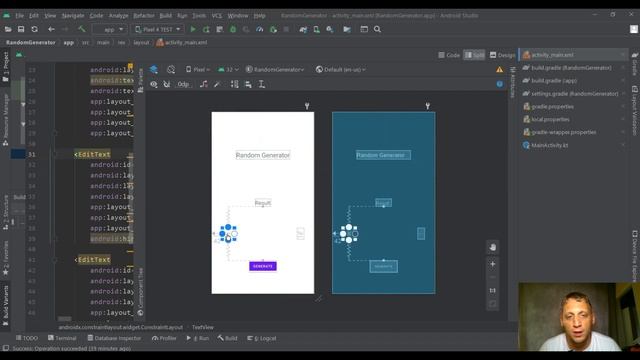Click the layout folder in breadcrumb path

point(141,42)
